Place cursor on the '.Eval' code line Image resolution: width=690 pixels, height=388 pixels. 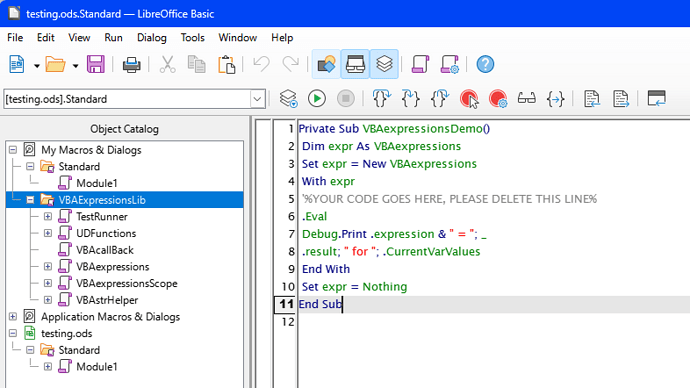[314, 216]
